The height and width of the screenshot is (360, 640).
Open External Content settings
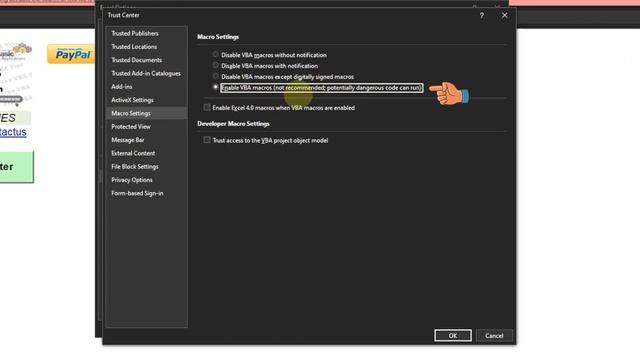click(147, 153)
